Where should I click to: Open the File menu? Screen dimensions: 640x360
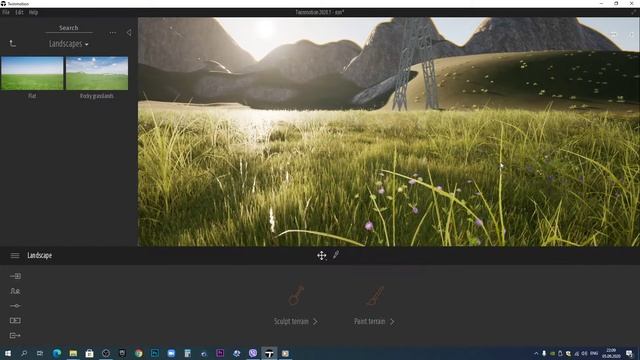[6, 12]
